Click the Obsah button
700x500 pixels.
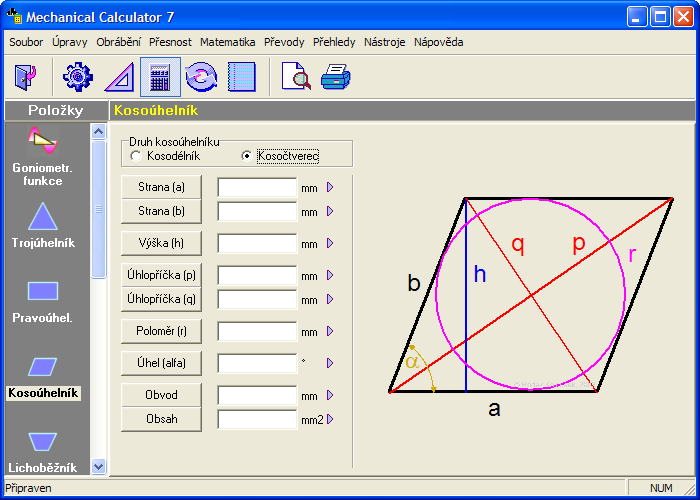tap(161, 419)
